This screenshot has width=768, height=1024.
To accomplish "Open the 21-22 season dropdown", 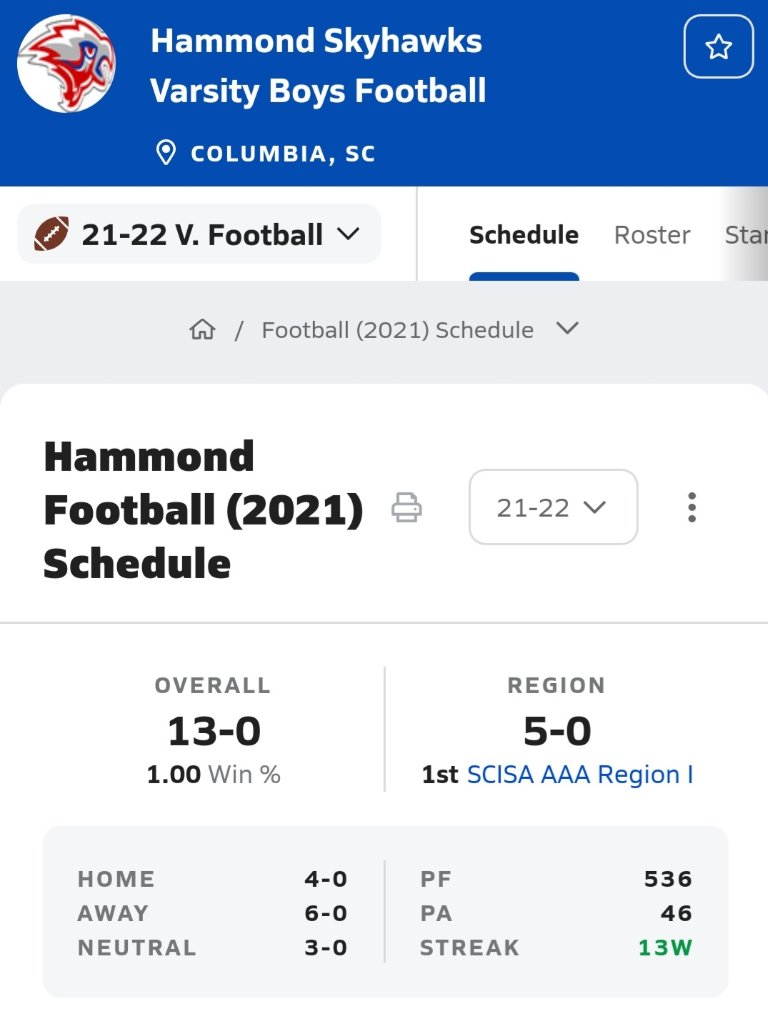I will [x=553, y=507].
